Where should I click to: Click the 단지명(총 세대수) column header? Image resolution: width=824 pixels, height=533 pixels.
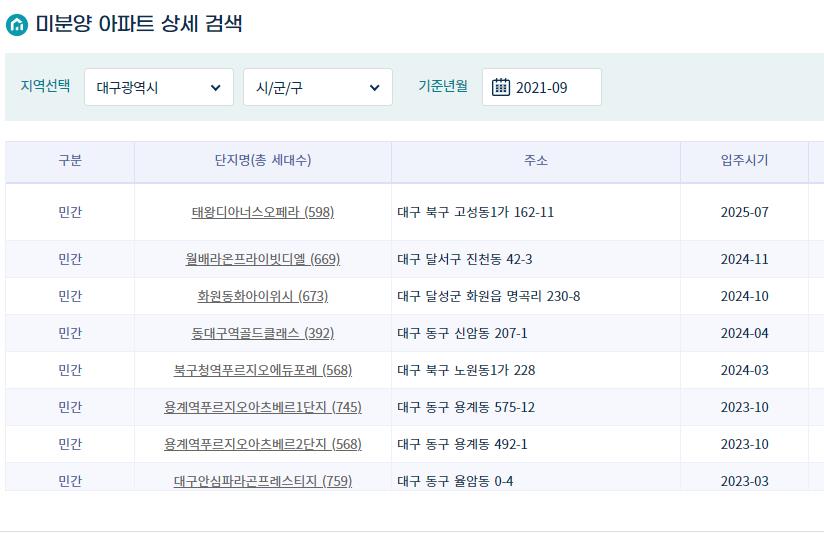coord(263,160)
